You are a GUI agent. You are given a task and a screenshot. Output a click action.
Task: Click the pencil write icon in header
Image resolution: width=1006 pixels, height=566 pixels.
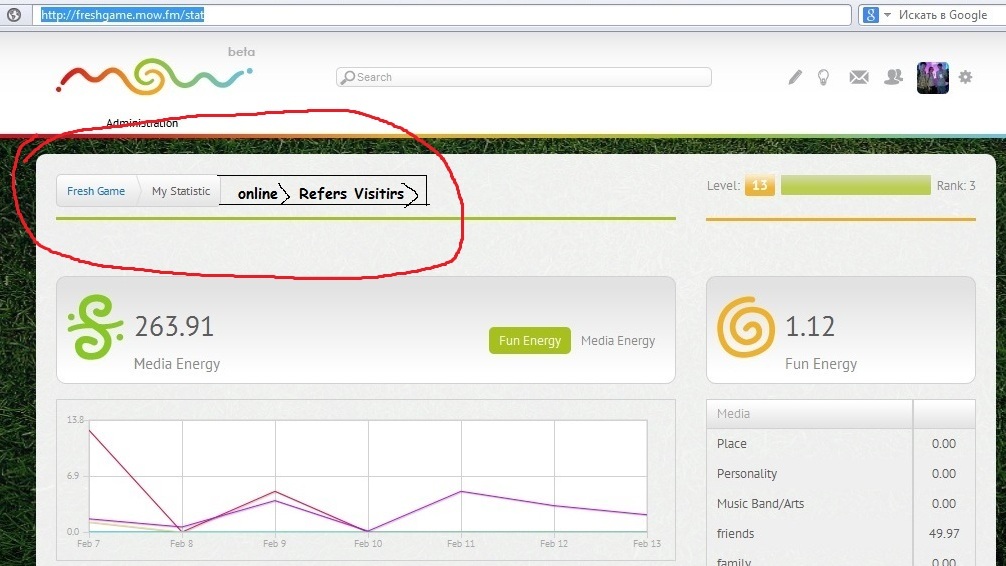point(795,78)
